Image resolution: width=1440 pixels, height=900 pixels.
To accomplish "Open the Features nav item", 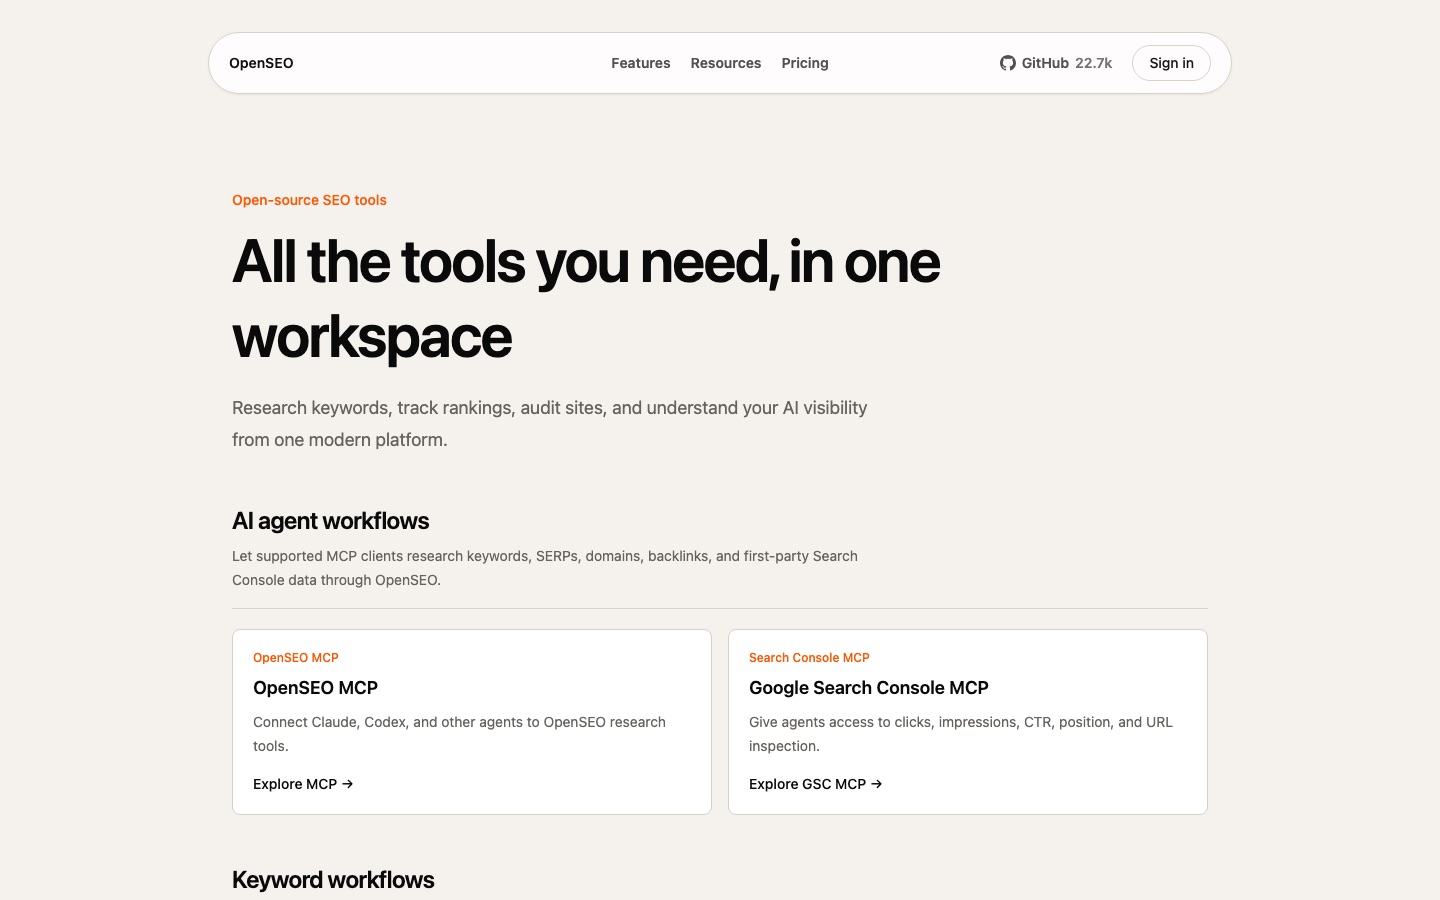I will point(641,63).
